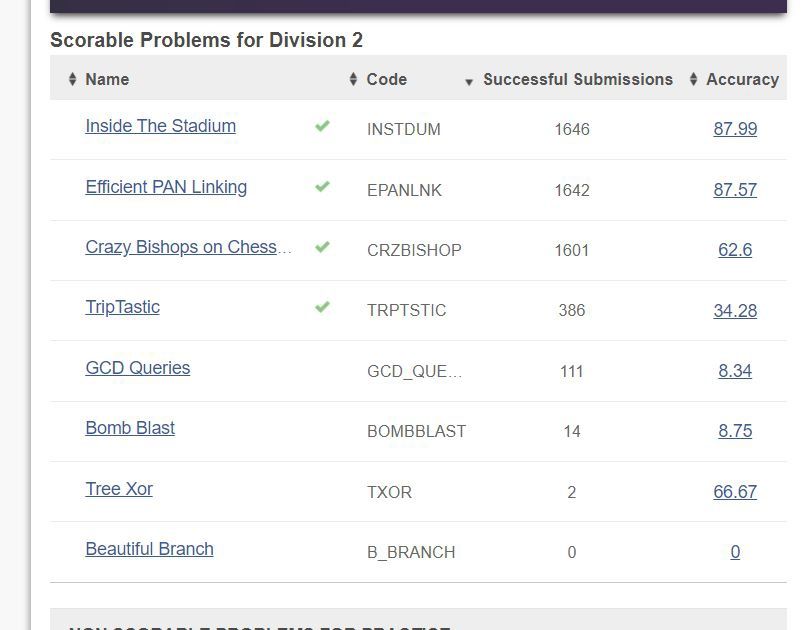Open the GCD Queries problem
804x630 pixels.
coord(137,368)
